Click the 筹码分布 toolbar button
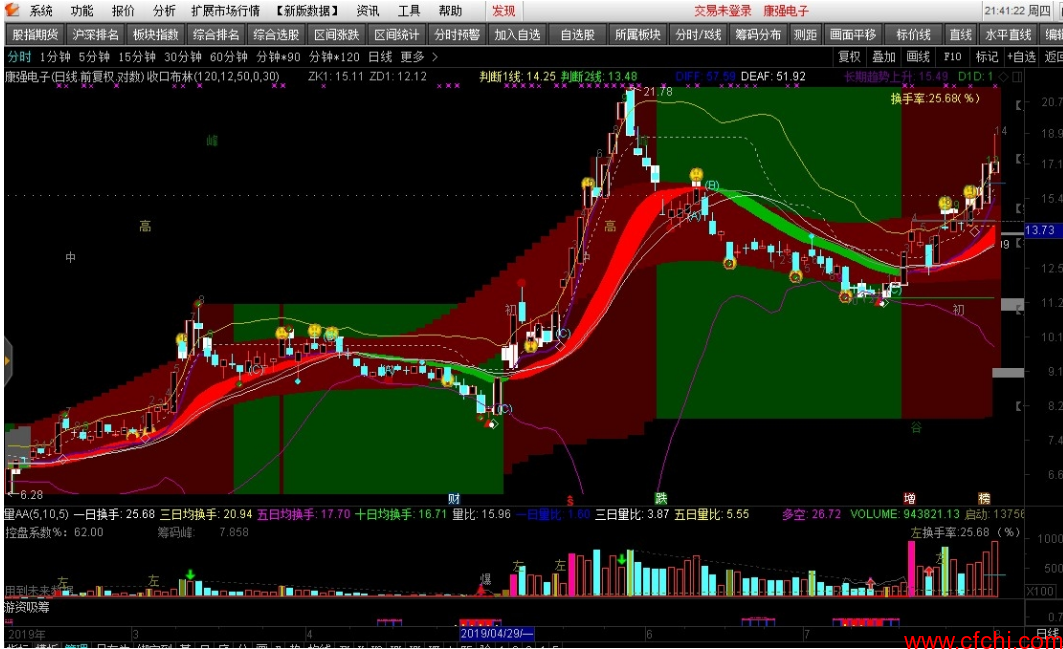The height and width of the screenshot is (649, 1063). pos(759,35)
